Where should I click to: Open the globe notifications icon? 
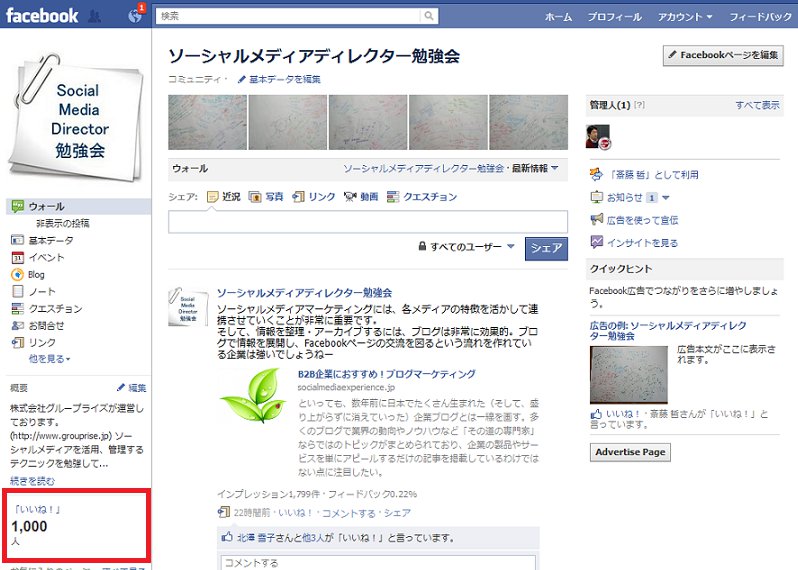point(135,16)
